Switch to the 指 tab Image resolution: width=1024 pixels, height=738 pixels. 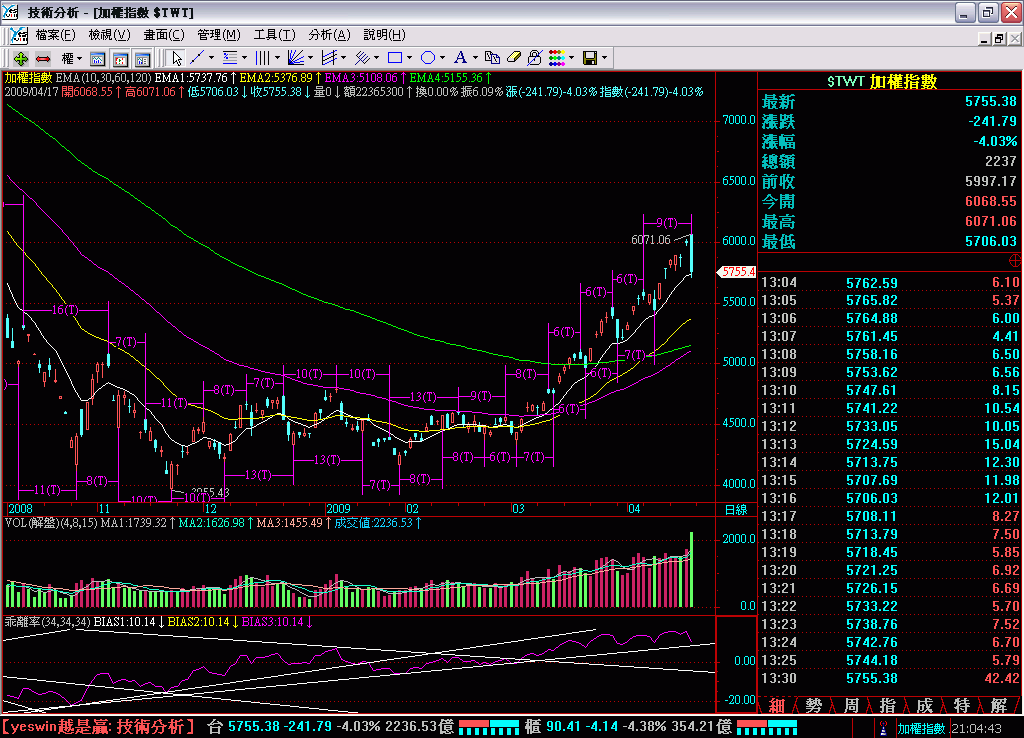click(888, 705)
